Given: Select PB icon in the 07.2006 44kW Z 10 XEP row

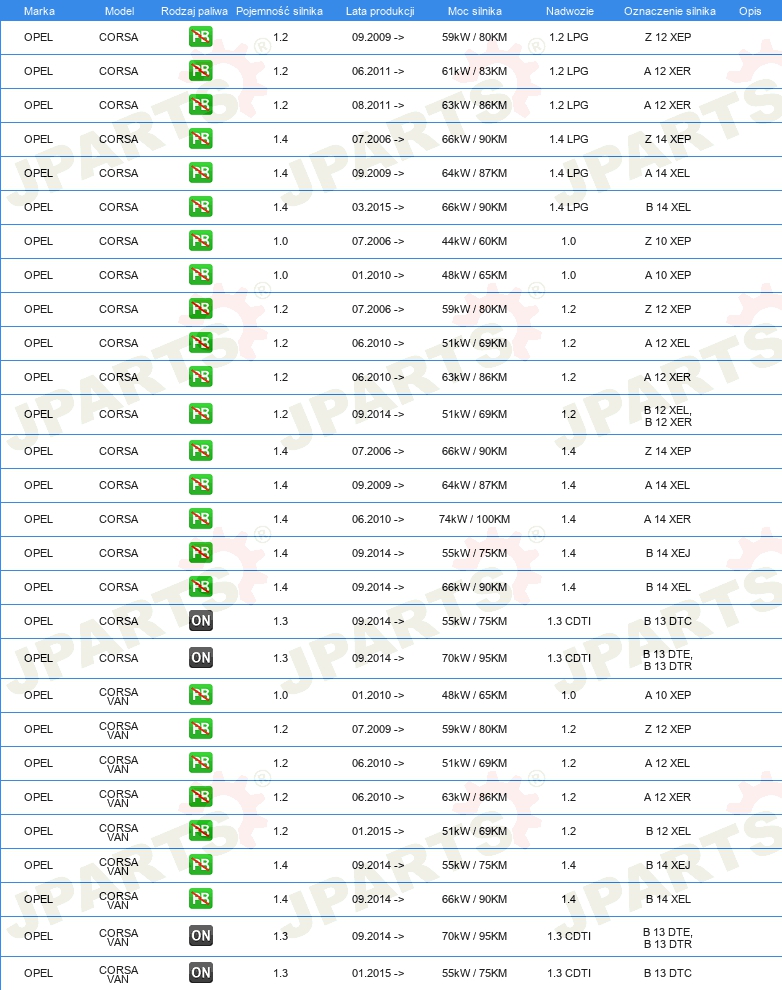Looking at the screenshot, I should (201, 241).
